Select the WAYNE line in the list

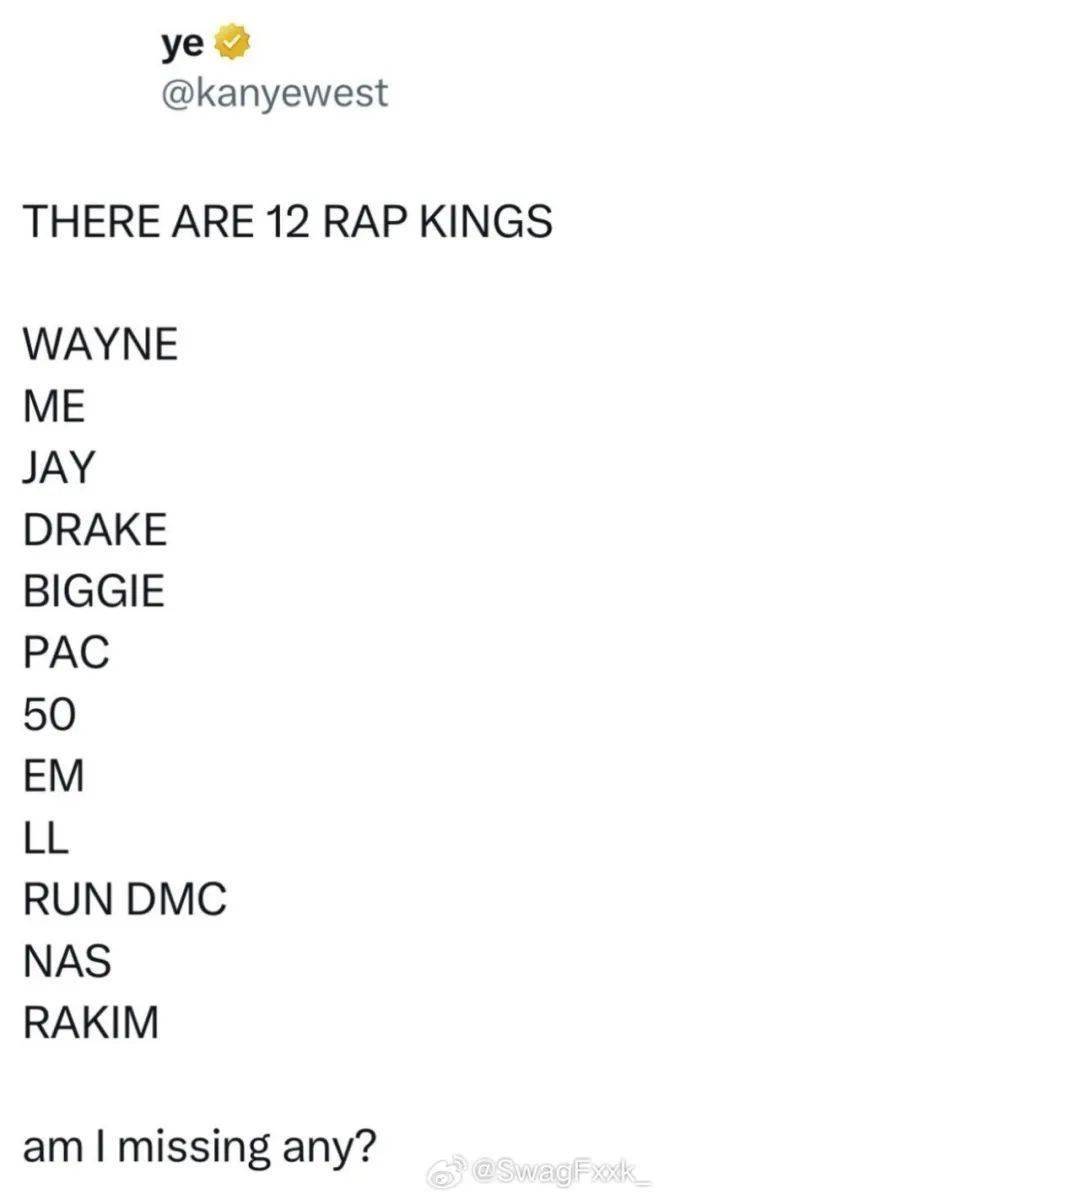tap(100, 344)
